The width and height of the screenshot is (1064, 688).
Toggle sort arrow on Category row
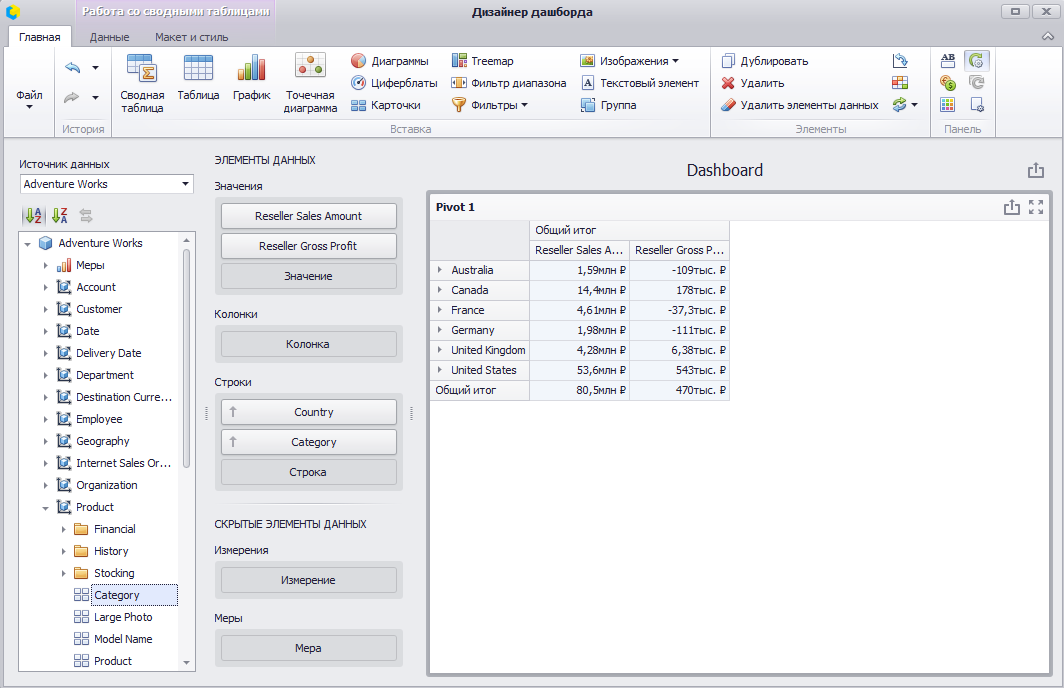(x=233, y=442)
